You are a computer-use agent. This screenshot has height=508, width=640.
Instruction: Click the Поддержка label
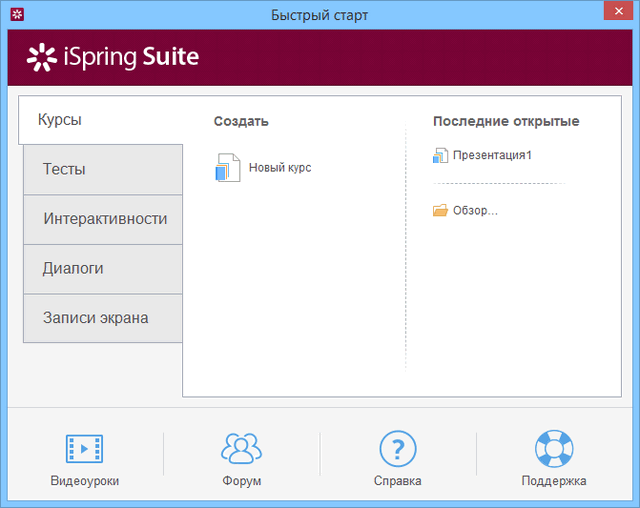coord(554,481)
